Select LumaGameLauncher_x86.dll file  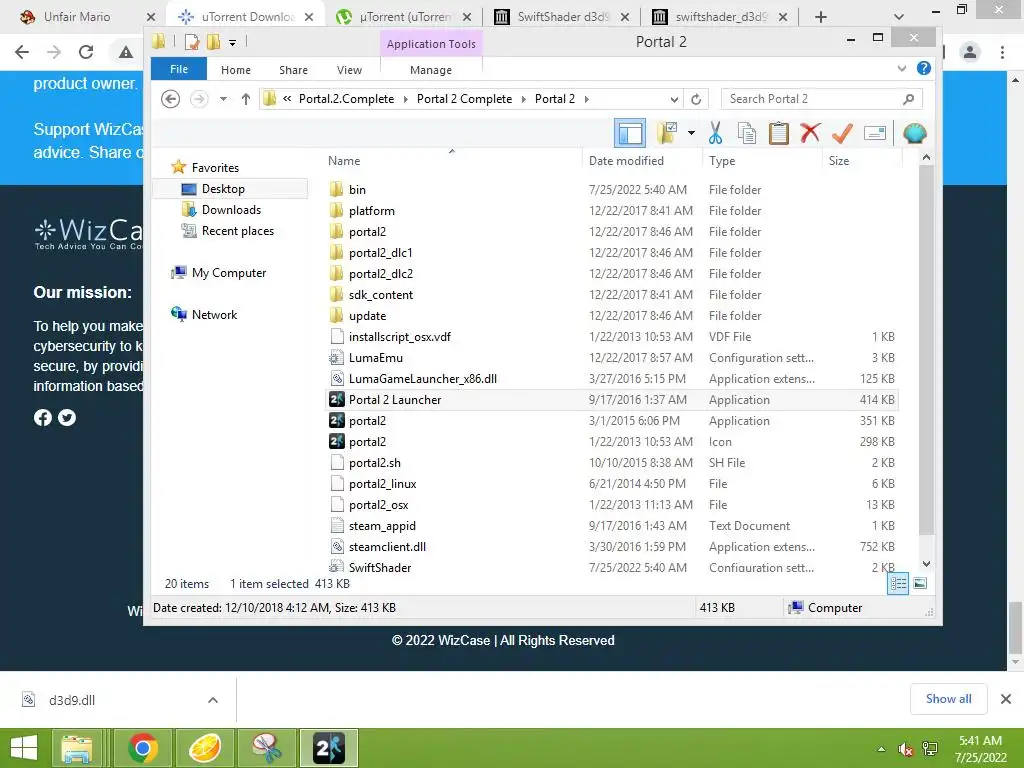tap(423, 379)
